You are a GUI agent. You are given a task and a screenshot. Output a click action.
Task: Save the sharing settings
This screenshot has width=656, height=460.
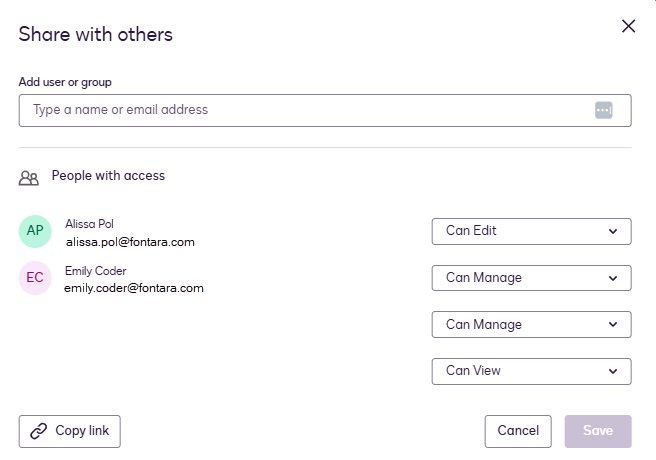click(598, 431)
